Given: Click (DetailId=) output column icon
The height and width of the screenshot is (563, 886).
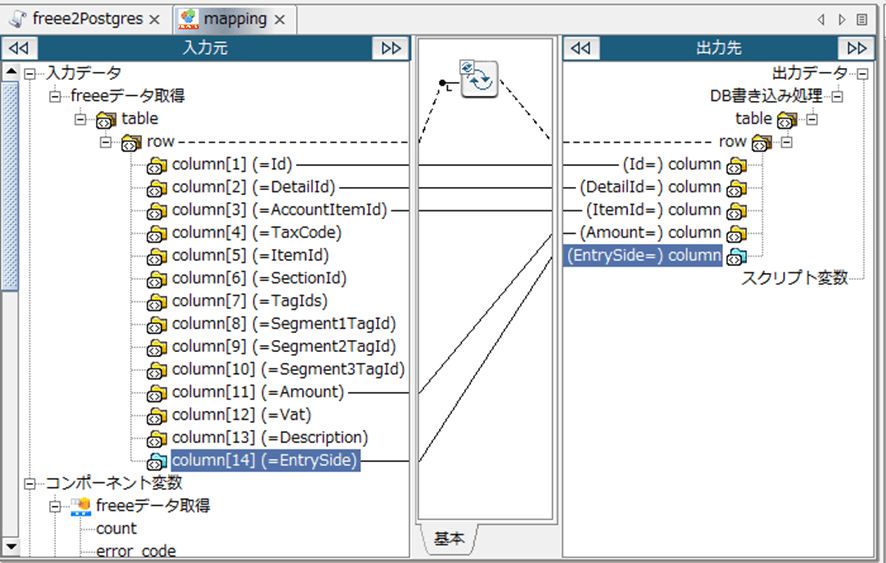Looking at the screenshot, I should pos(736,188).
